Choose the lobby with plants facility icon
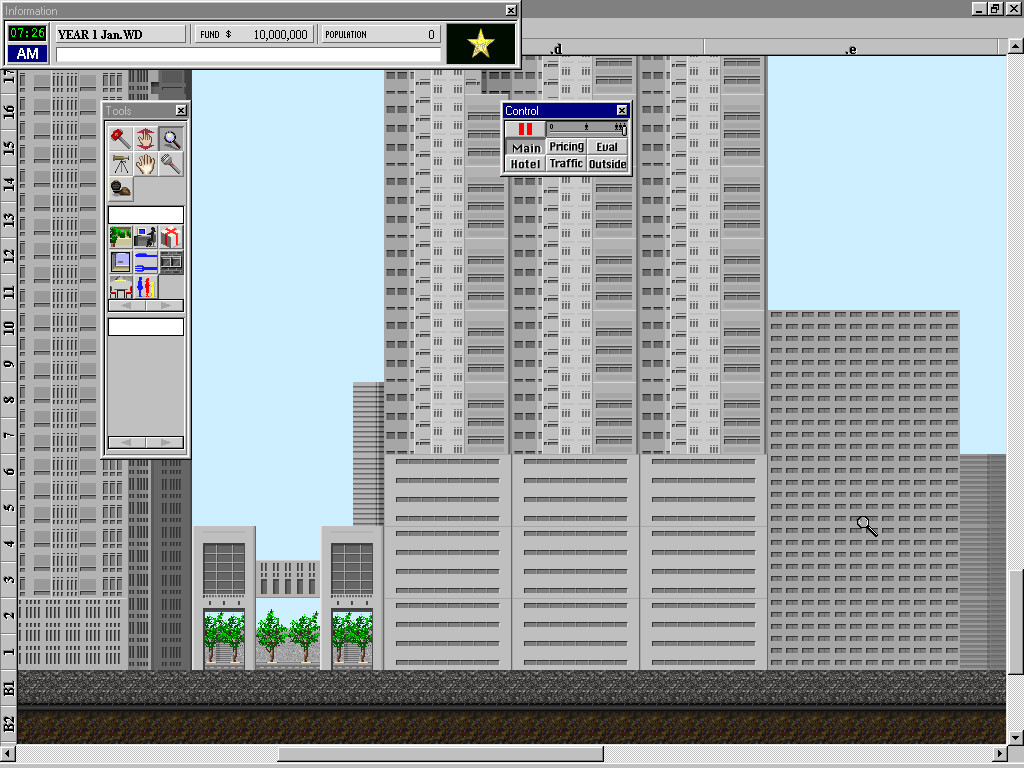The image size is (1024, 768). tap(120, 236)
